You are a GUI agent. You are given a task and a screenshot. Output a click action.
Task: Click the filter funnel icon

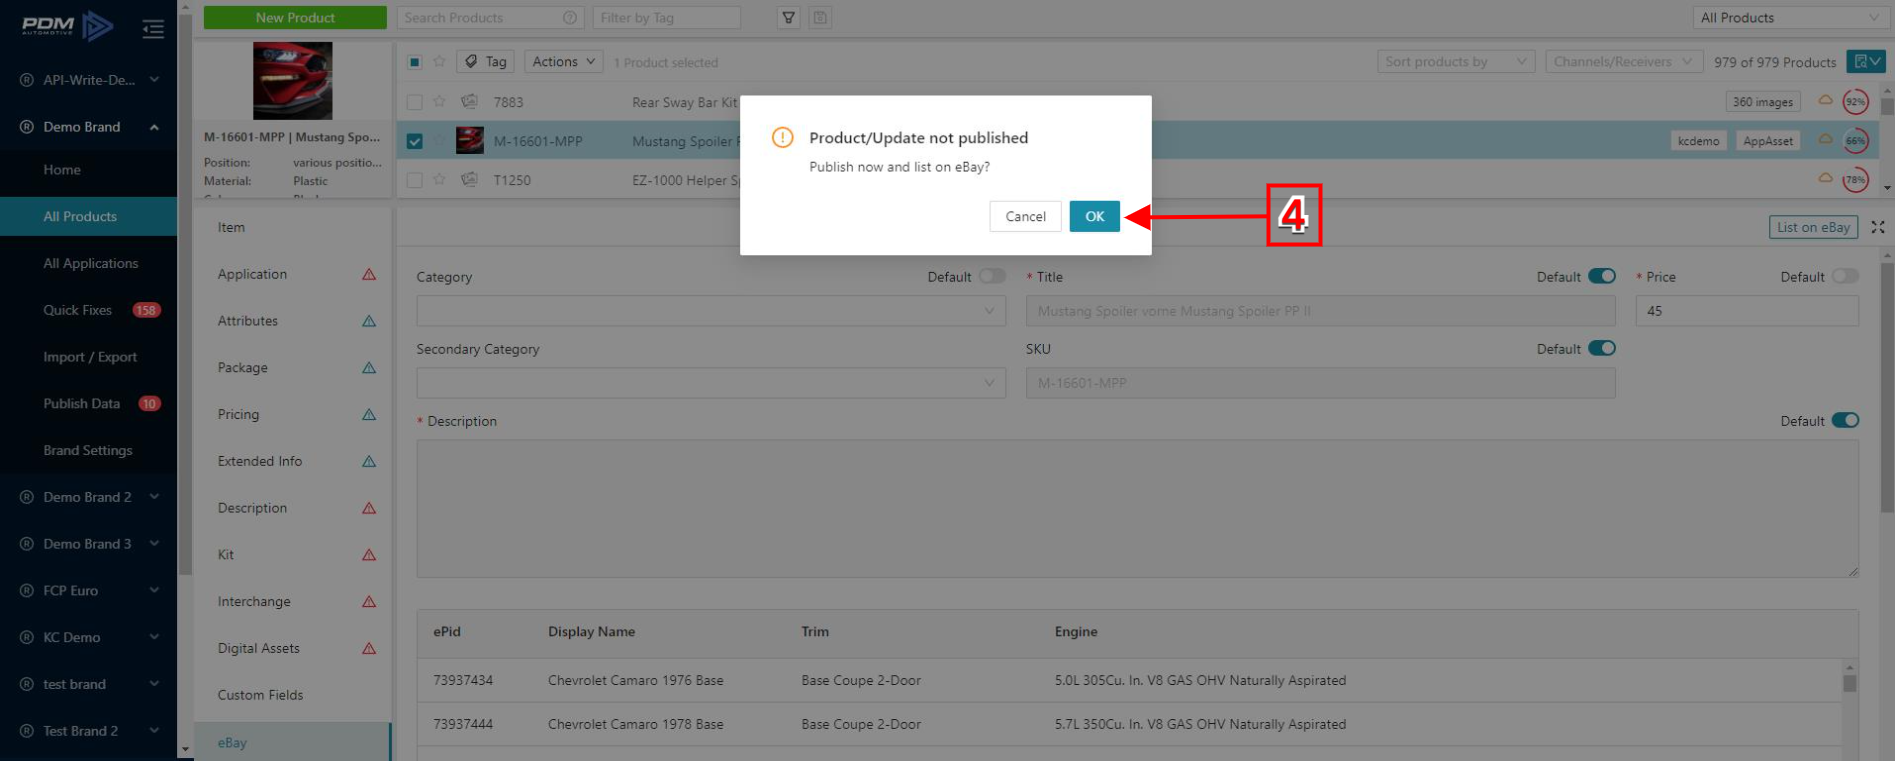point(789,18)
